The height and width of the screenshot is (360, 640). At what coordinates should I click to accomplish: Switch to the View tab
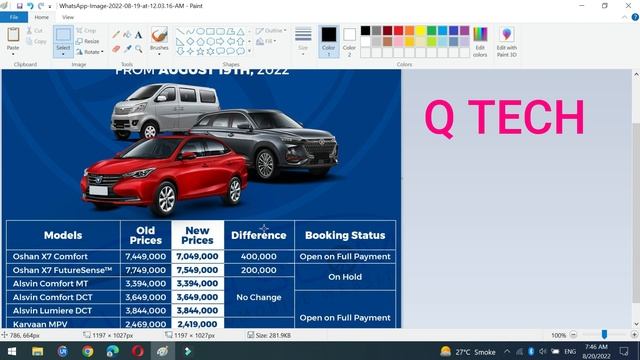pyautogui.click(x=68, y=17)
